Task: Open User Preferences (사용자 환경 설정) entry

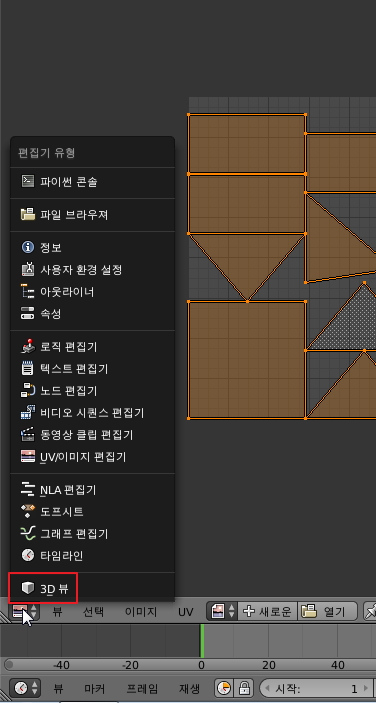Action: click(x=92, y=269)
